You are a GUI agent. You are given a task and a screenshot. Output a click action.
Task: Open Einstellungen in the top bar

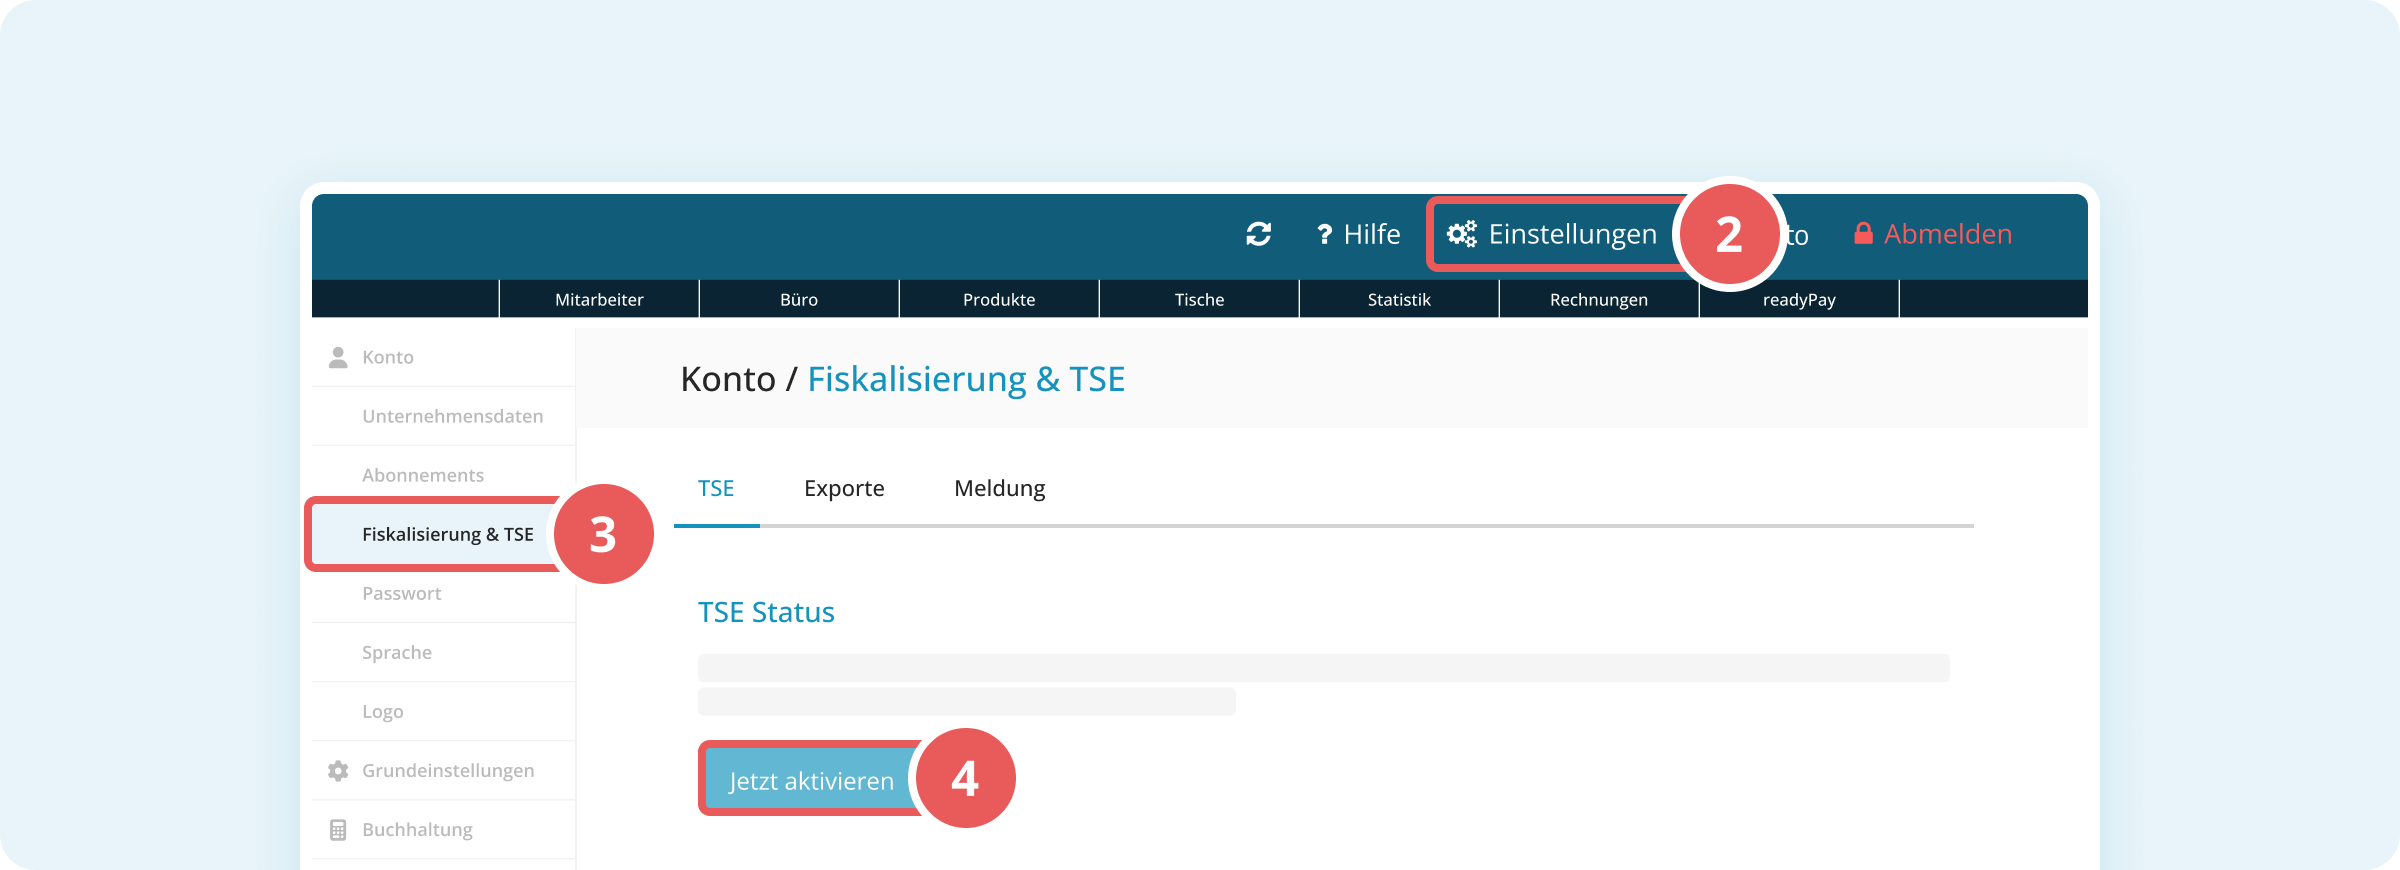point(1552,234)
